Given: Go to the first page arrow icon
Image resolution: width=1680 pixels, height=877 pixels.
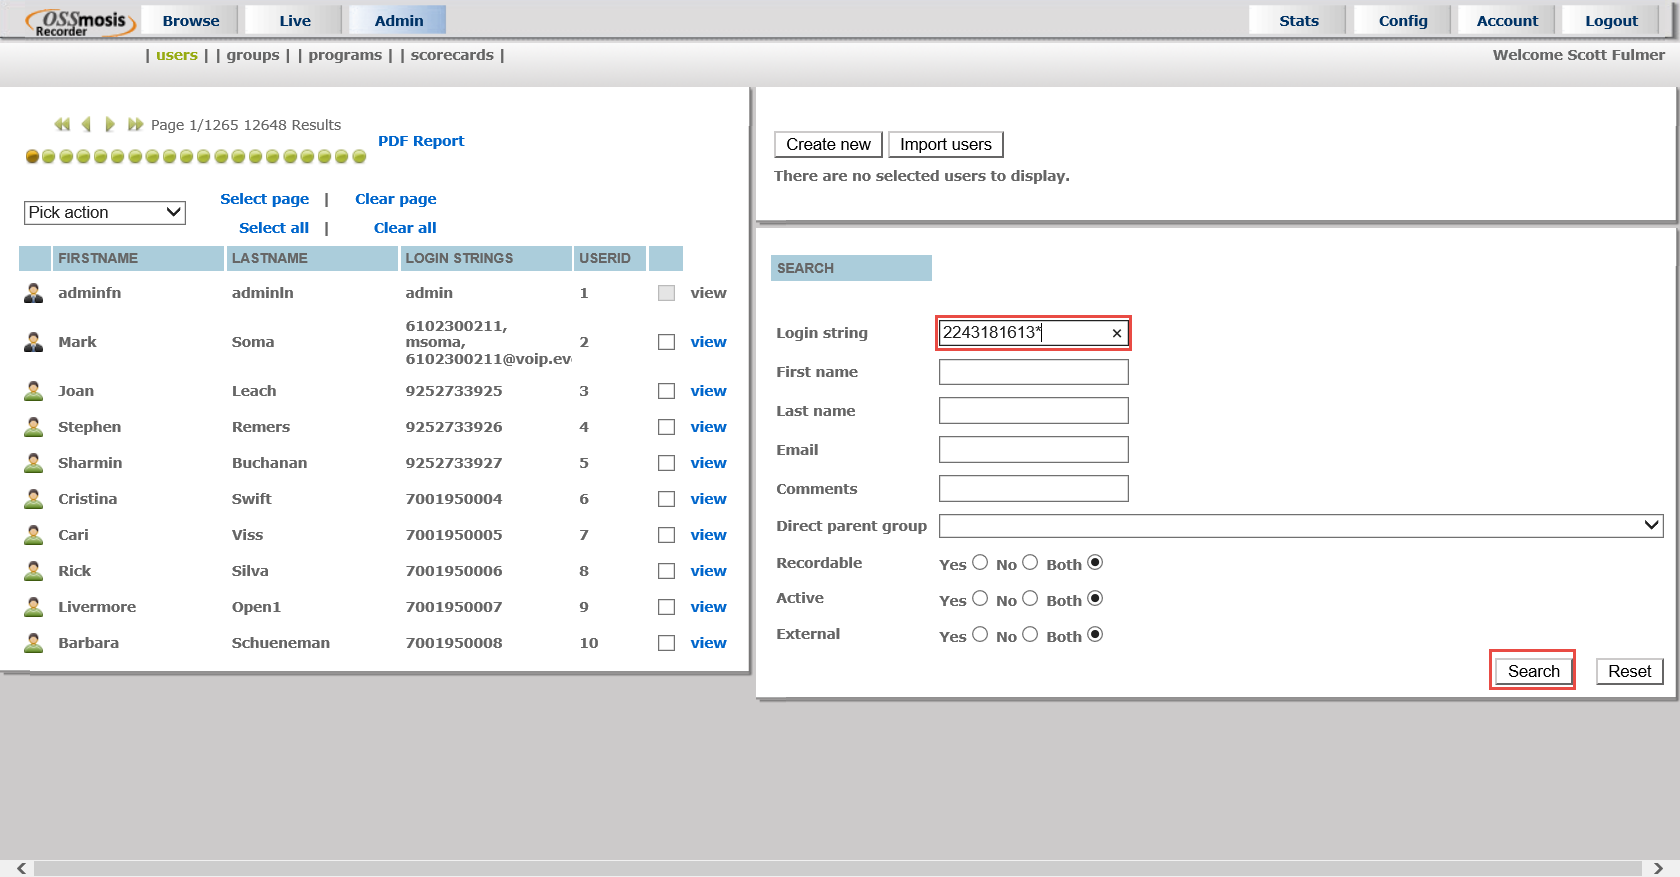Looking at the screenshot, I should [62, 124].
